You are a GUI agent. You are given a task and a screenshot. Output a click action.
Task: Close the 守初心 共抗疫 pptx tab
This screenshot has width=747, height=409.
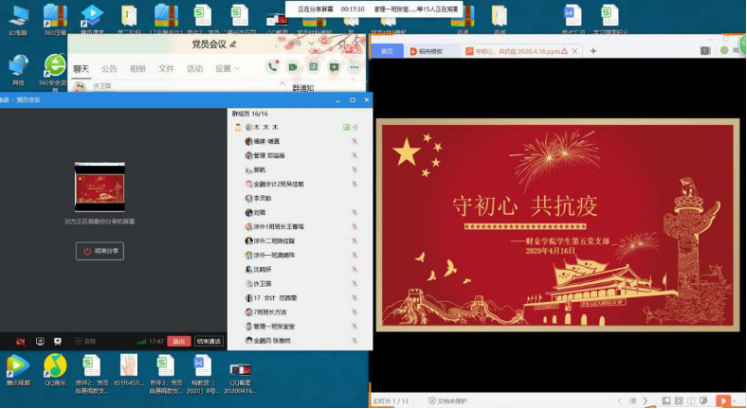(x=575, y=51)
